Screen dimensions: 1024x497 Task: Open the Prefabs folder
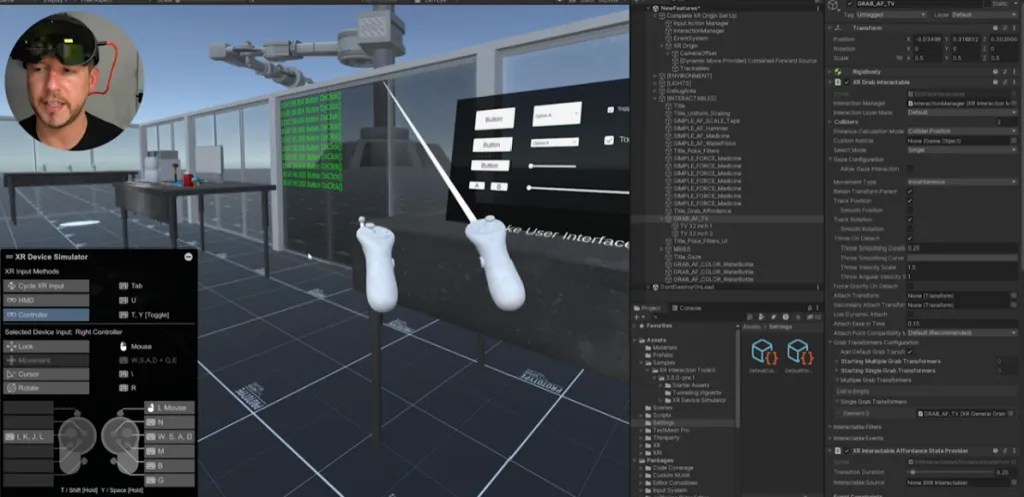pyautogui.click(x=663, y=355)
